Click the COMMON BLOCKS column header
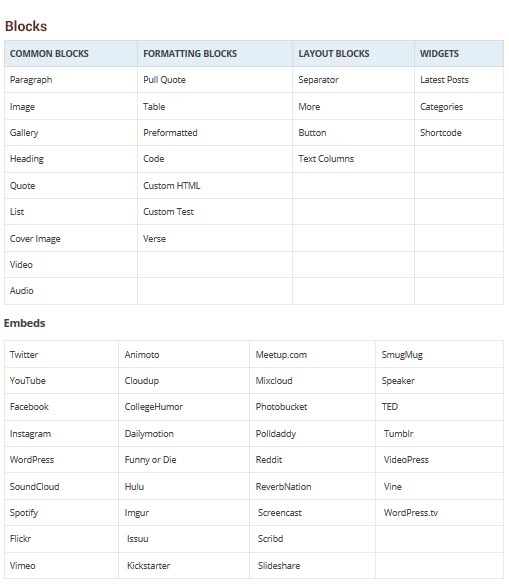509x584 pixels. coord(71,54)
